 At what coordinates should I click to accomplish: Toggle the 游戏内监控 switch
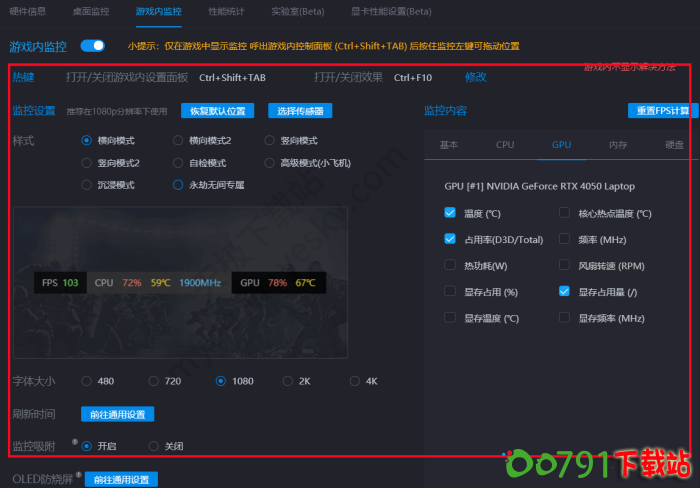93,45
